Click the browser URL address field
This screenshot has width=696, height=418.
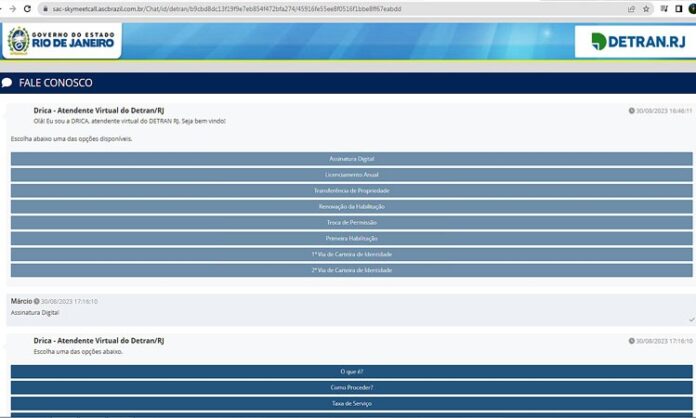300,8
